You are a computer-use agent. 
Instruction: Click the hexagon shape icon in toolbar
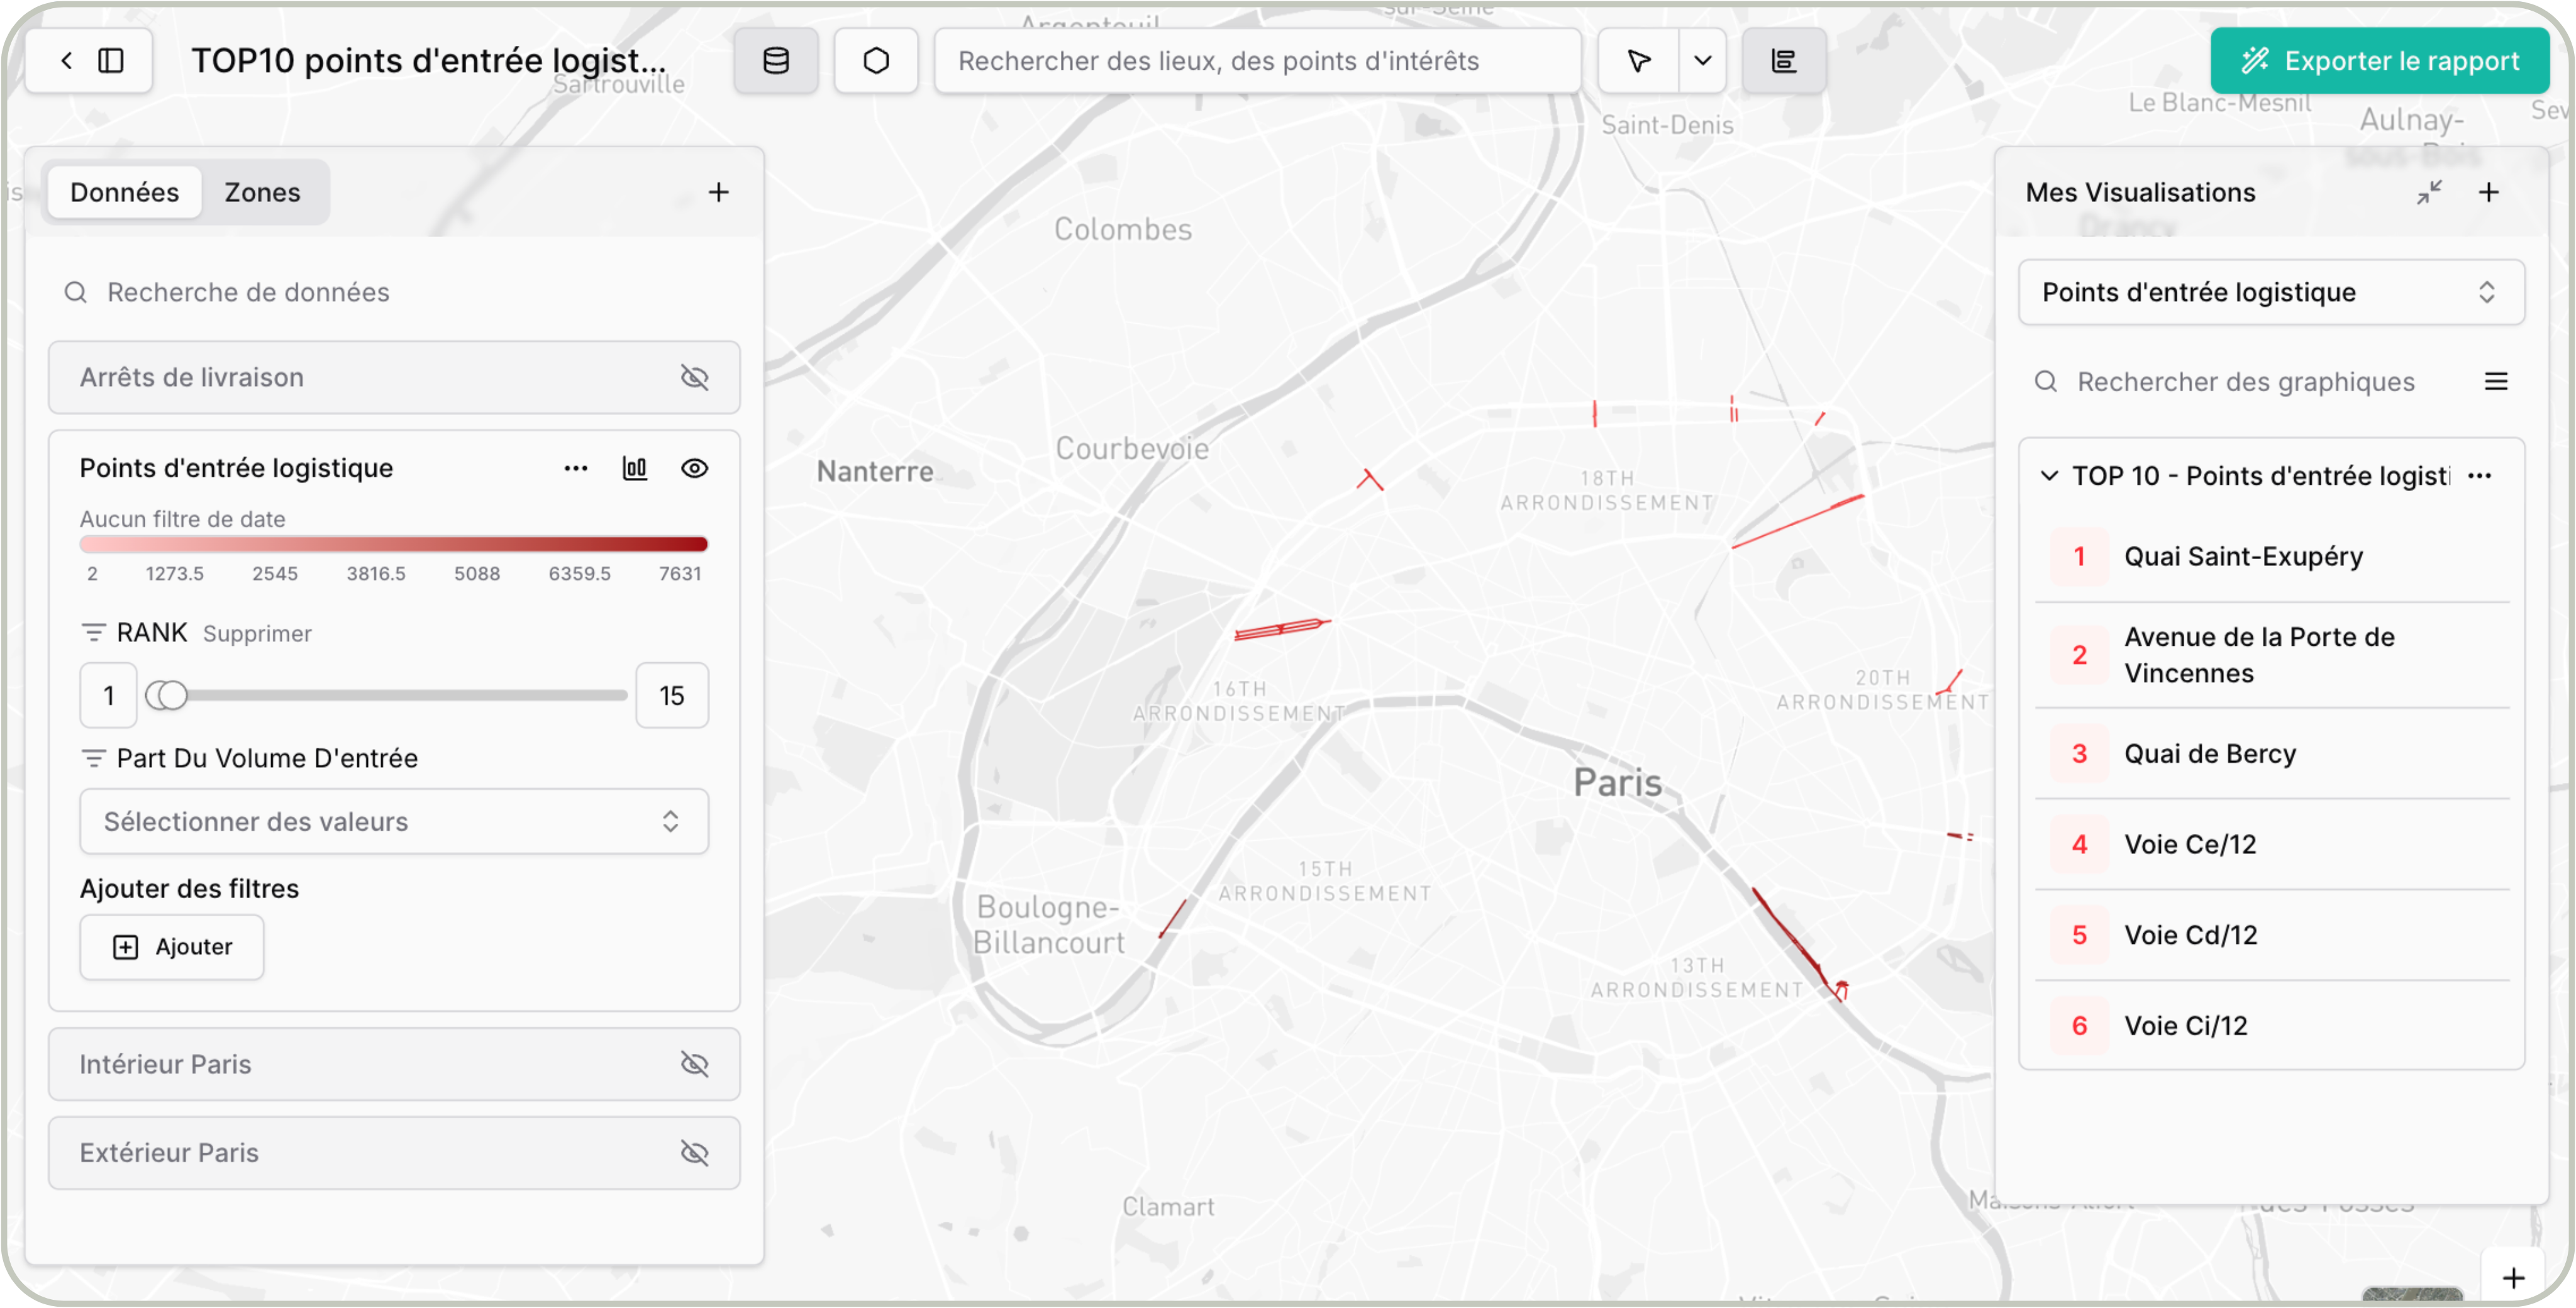(876, 61)
